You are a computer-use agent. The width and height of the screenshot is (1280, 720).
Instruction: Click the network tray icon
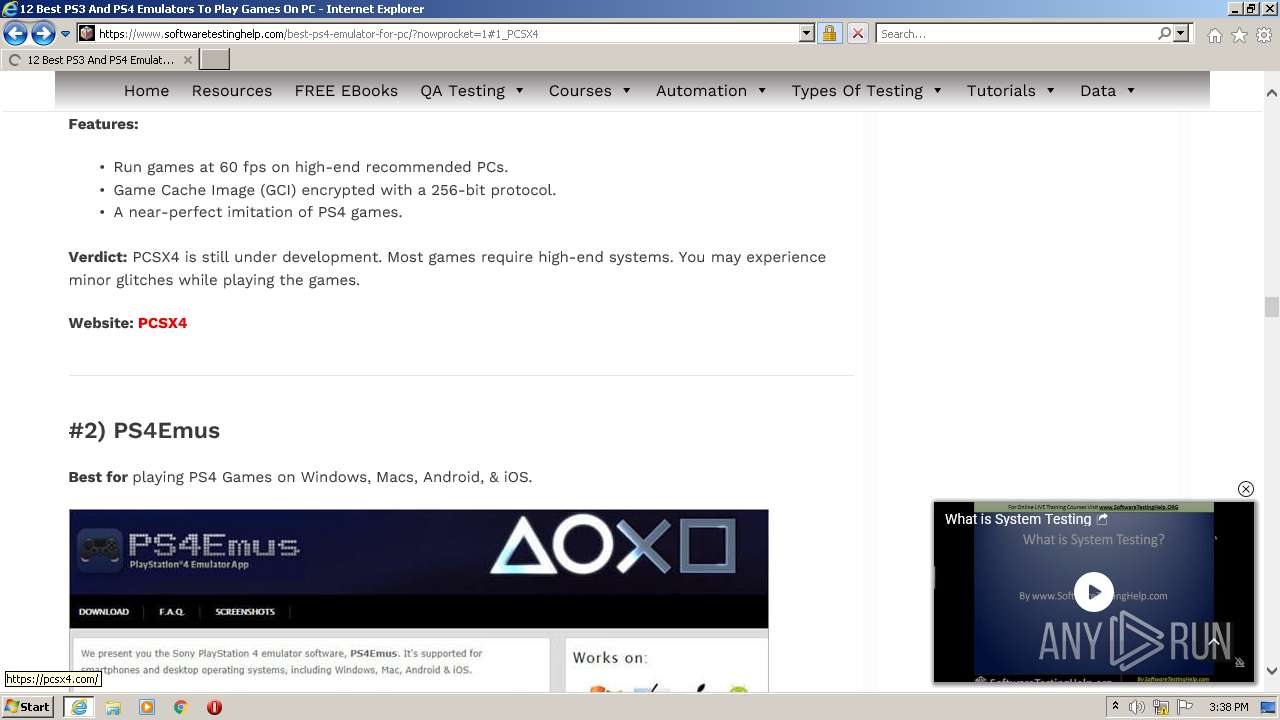[1161, 707]
